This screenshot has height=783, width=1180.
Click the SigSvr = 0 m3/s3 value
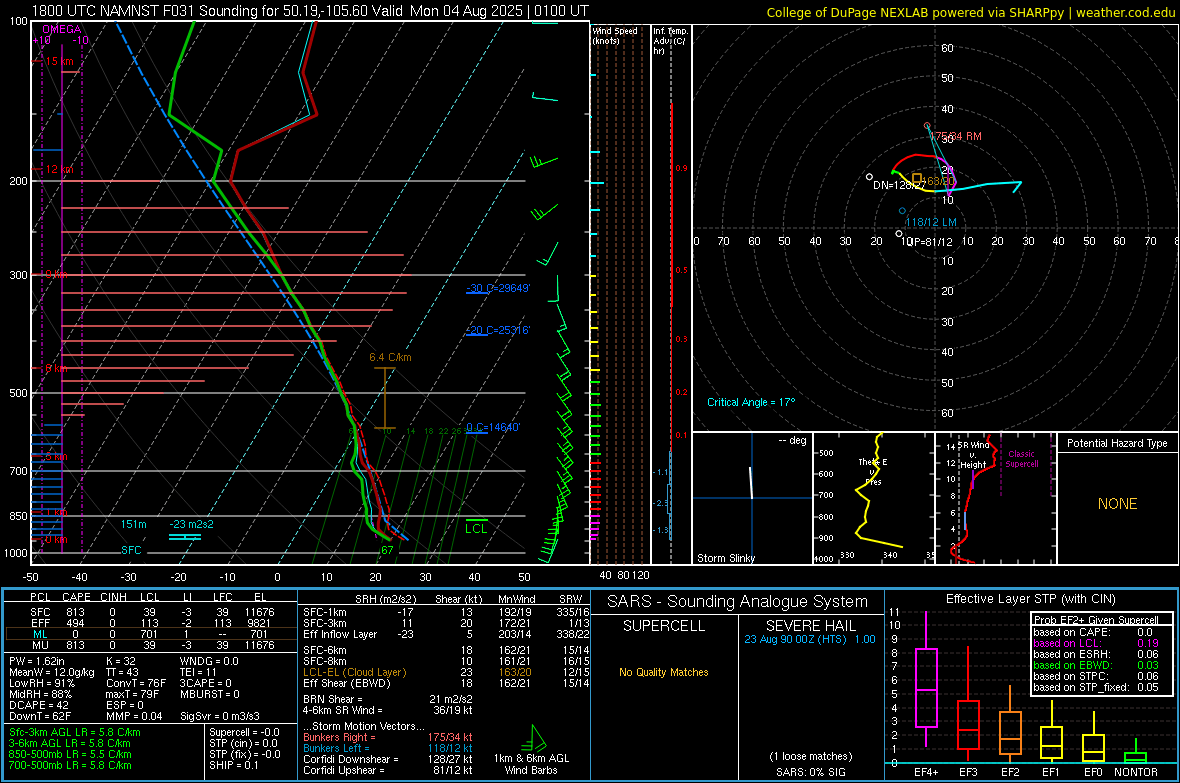[220, 716]
